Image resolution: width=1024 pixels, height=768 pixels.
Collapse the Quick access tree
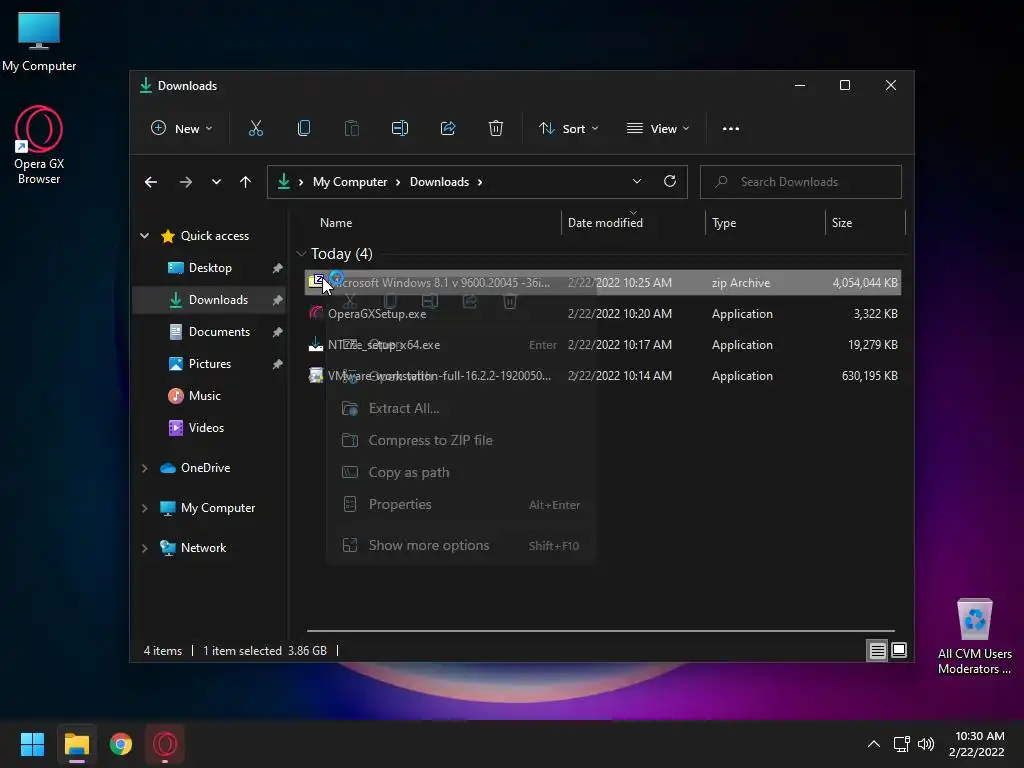[144, 236]
